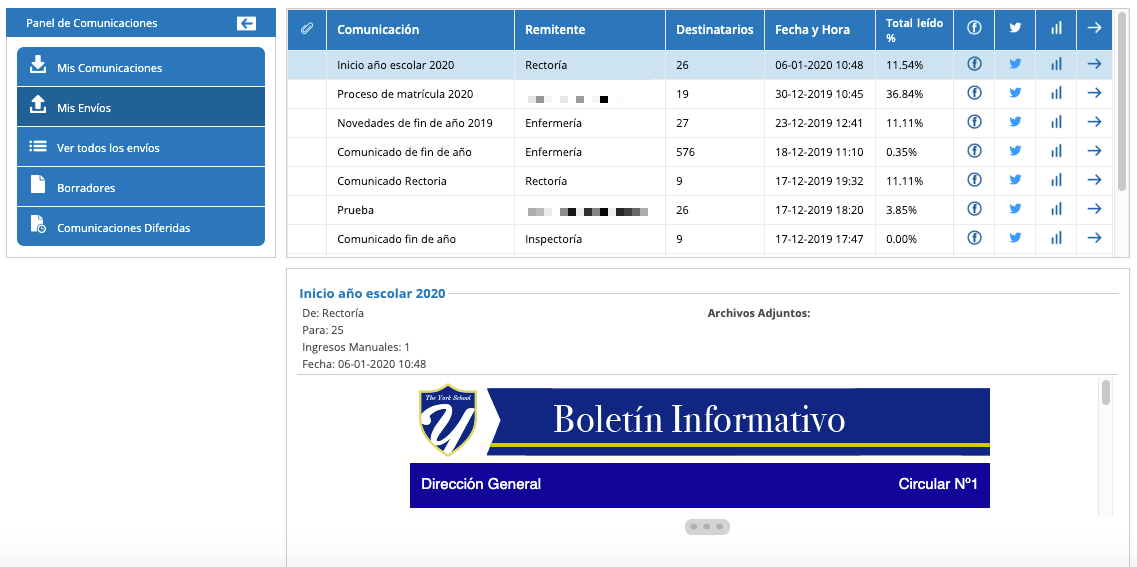The width and height of the screenshot is (1137, 567).
Task: Click the Boletín Informativo banner image
Action: click(x=738, y=421)
